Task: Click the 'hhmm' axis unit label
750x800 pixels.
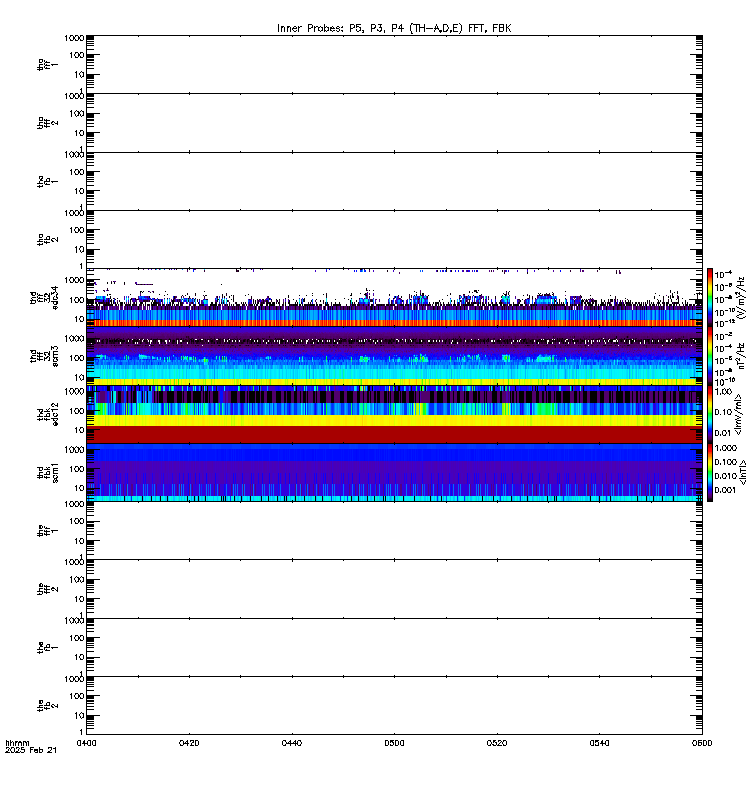Action: tap(17, 743)
